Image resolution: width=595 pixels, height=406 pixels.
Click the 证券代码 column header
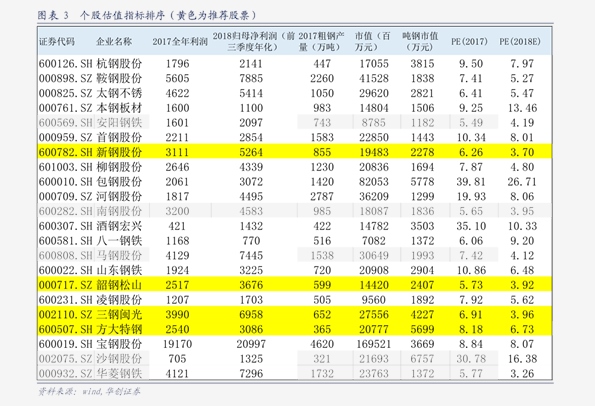(57, 41)
